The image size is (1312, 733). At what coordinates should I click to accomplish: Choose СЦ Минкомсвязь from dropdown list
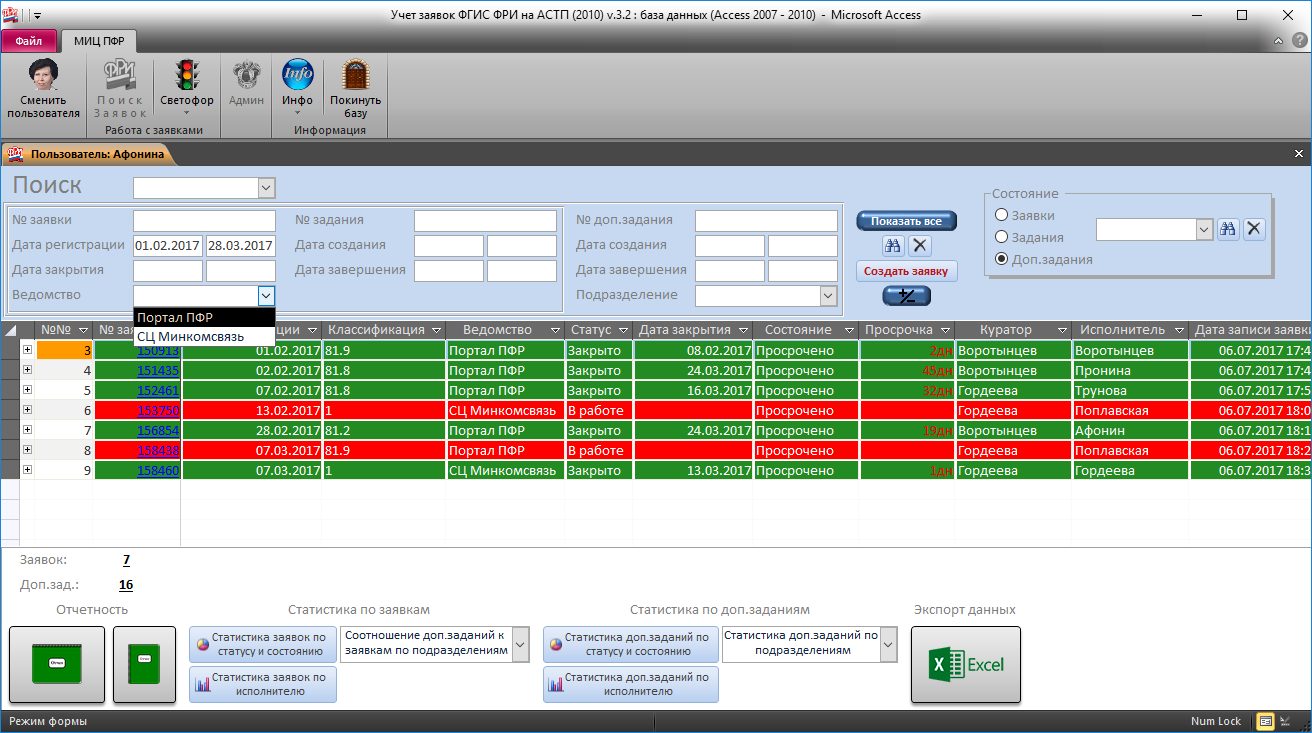[x=190, y=337]
